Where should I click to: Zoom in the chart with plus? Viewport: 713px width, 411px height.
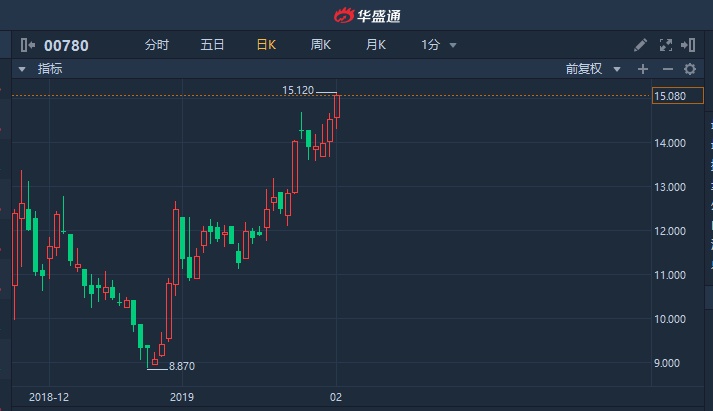(643, 69)
